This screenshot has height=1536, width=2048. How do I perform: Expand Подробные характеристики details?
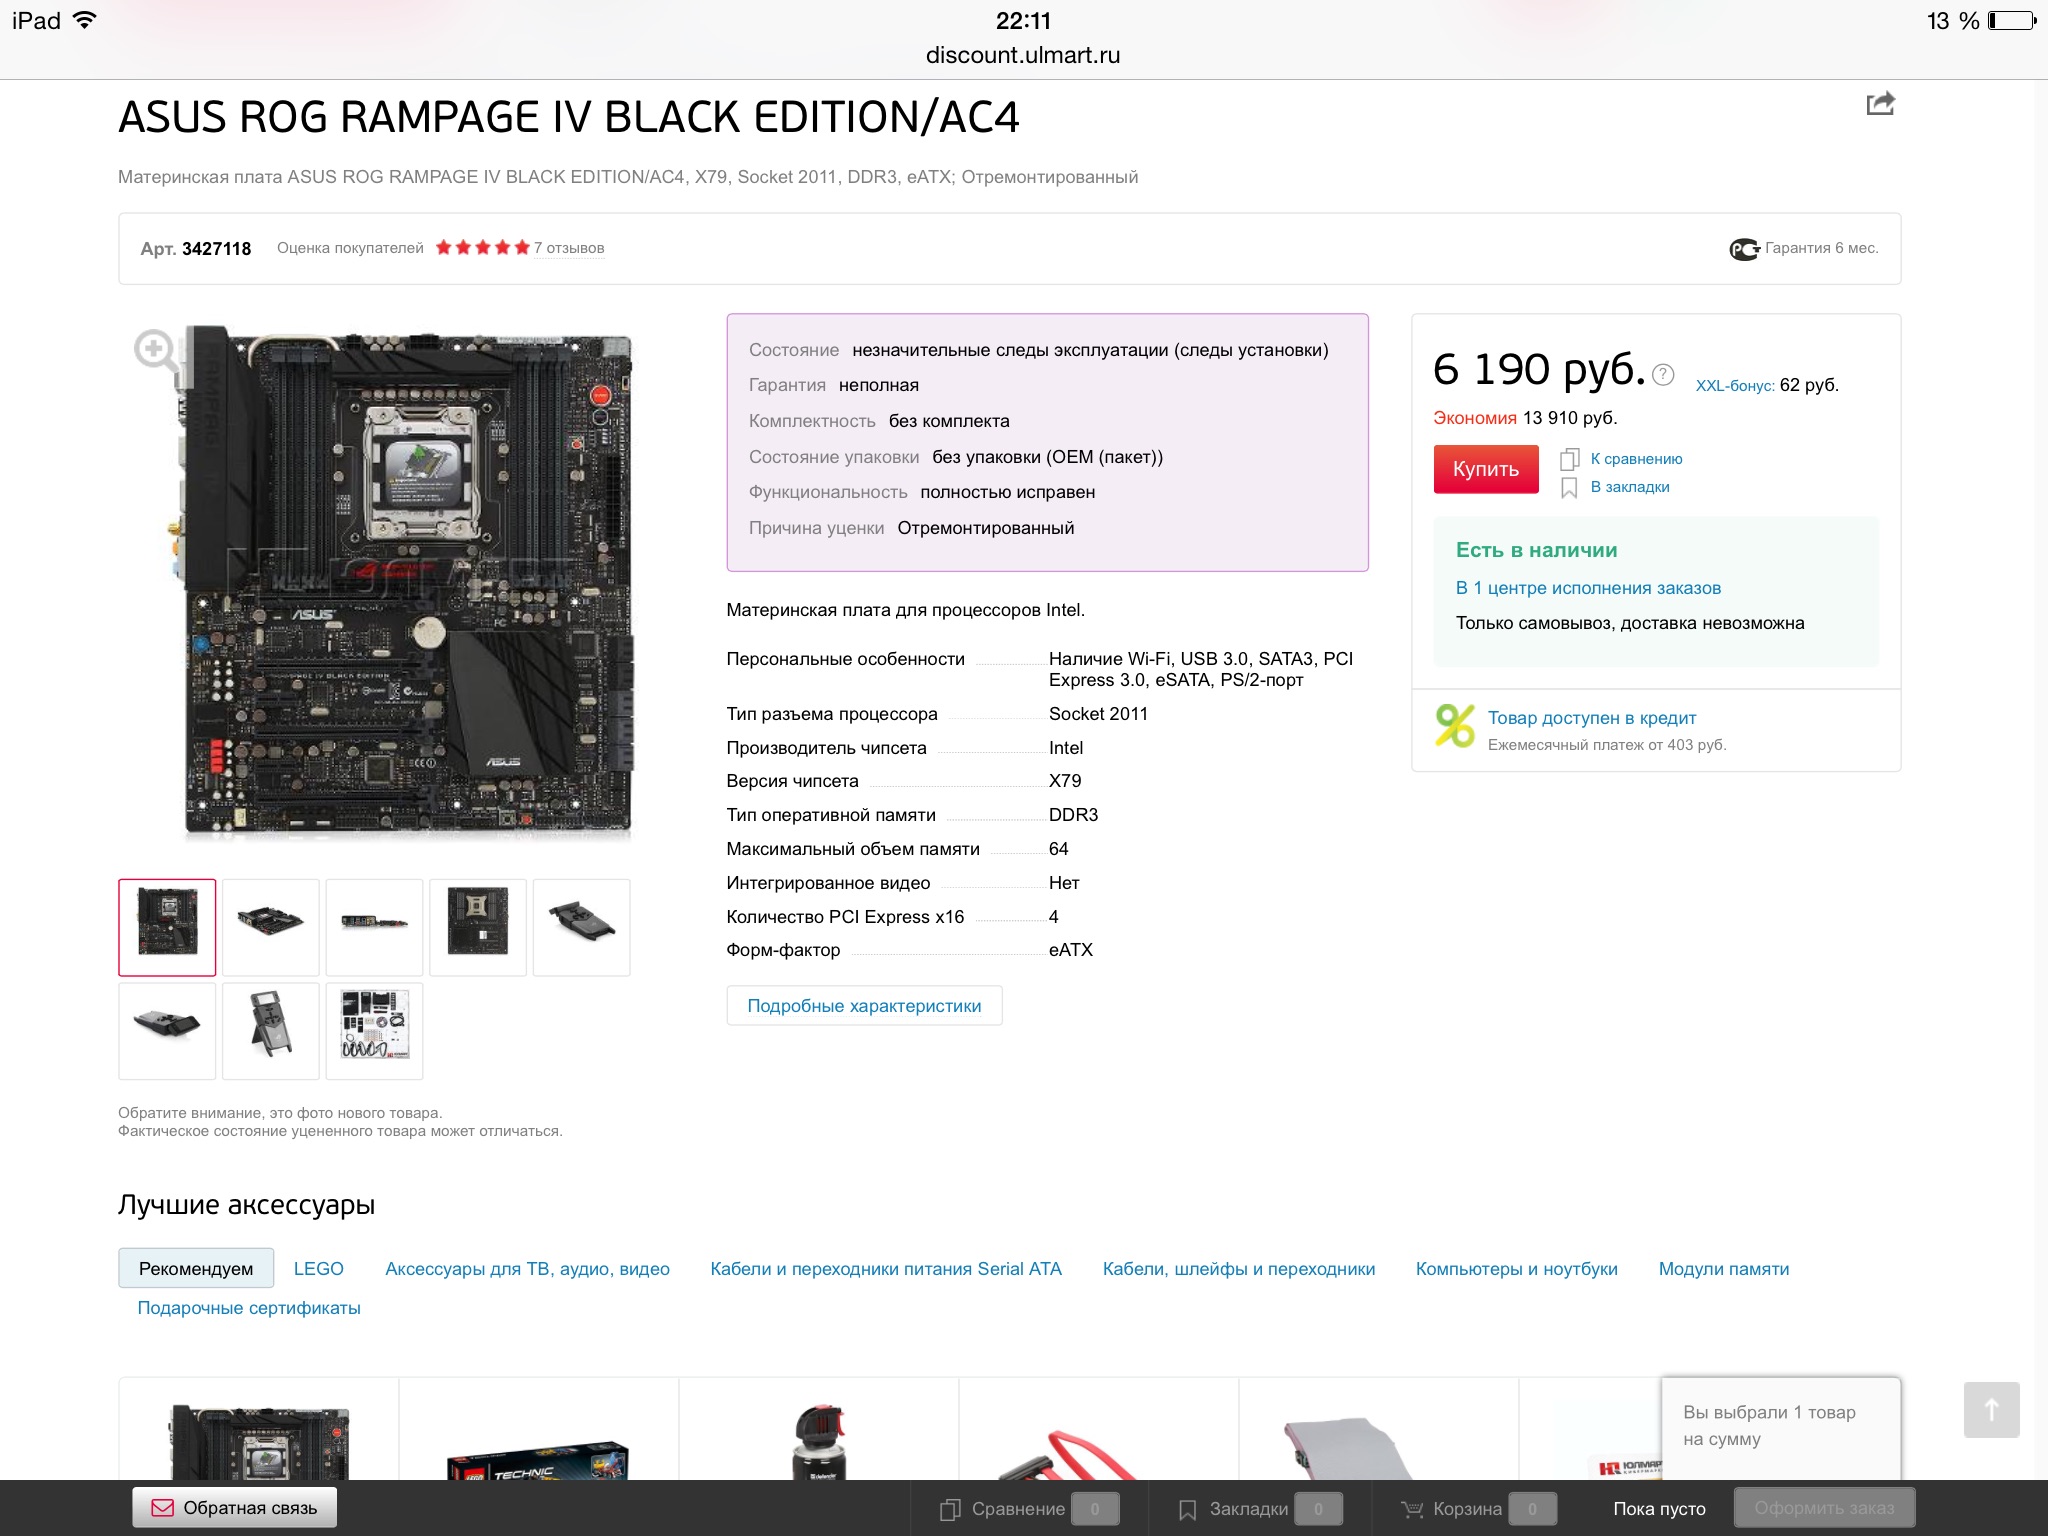[x=864, y=1006]
